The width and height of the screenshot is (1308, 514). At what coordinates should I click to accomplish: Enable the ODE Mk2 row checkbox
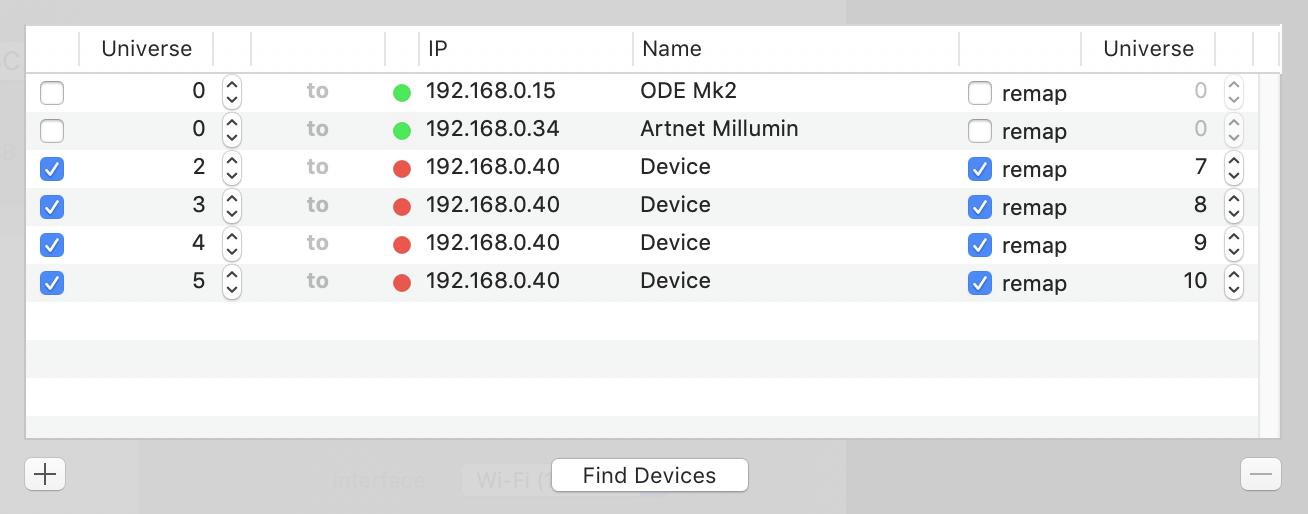(52, 93)
